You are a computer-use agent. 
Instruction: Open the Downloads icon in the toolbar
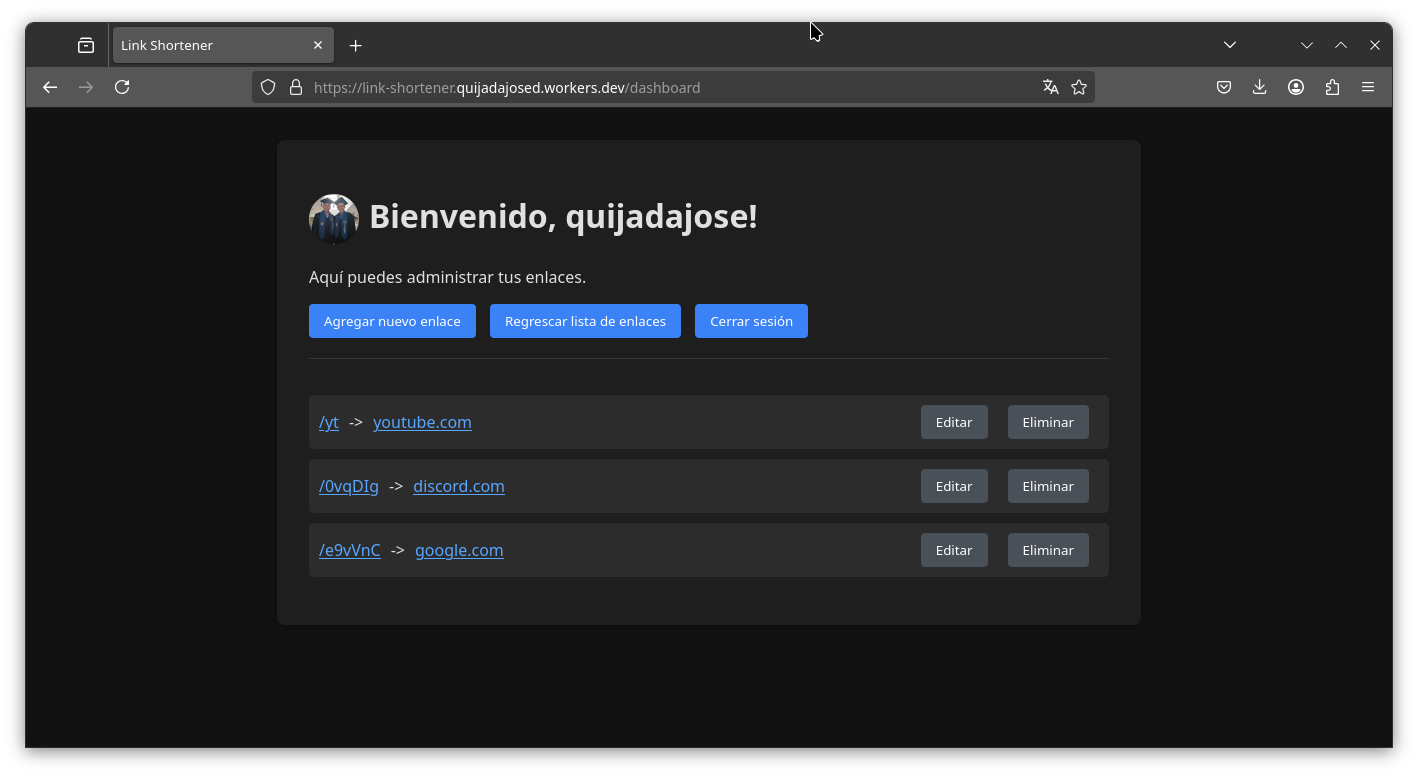tap(1260, 87)
